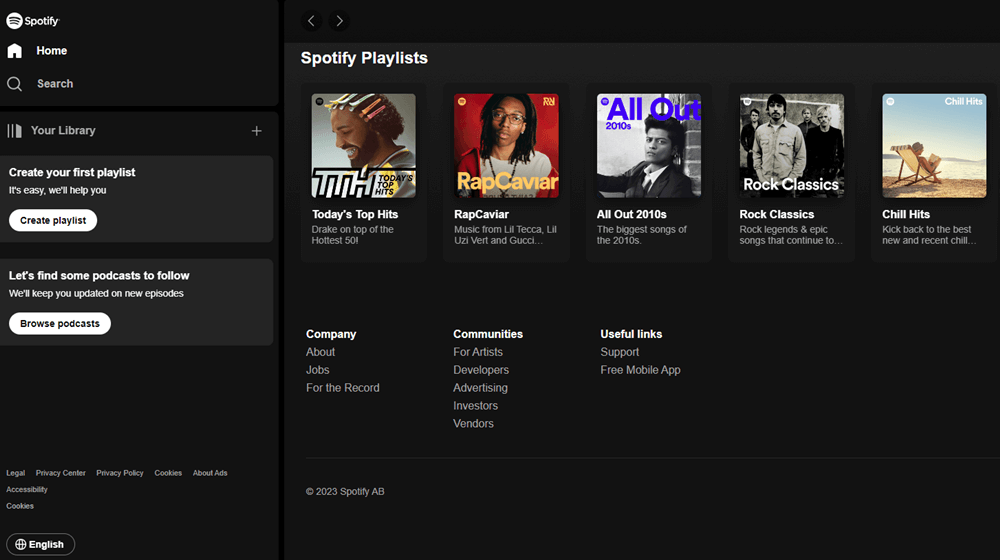The height and width of the screenshot is (560, 1000).
Task: Go back with the left arrow
Action: pyautogui.click(x=311, y=21)
